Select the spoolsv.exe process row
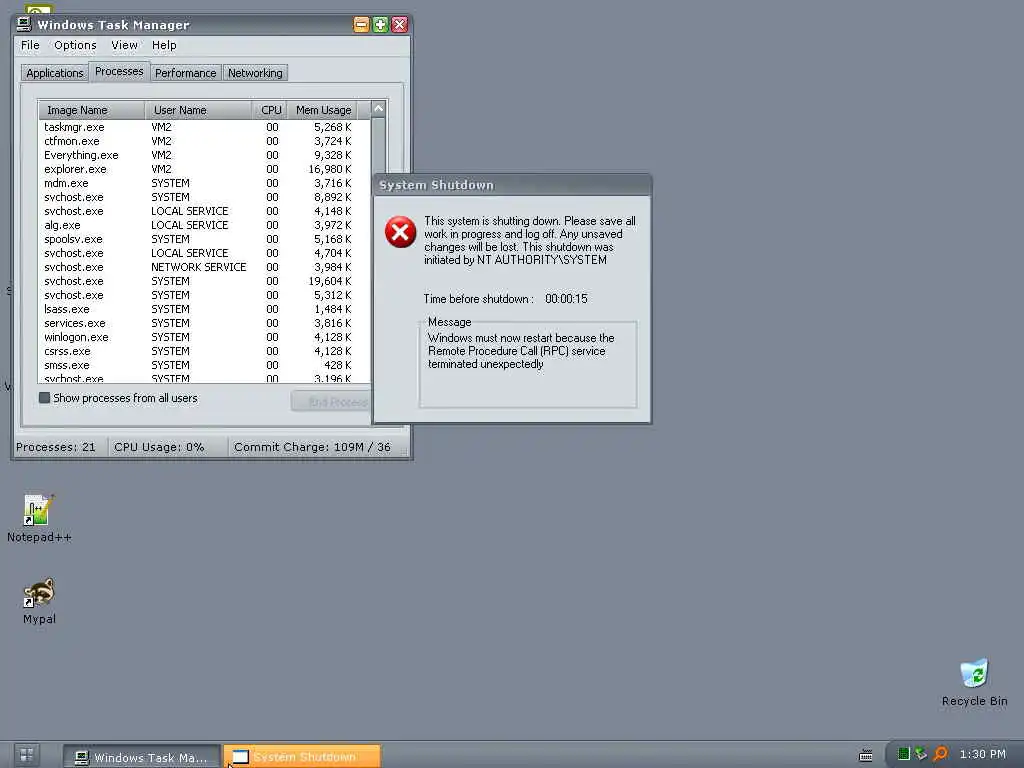1024x768 pixels. [204, 239]
